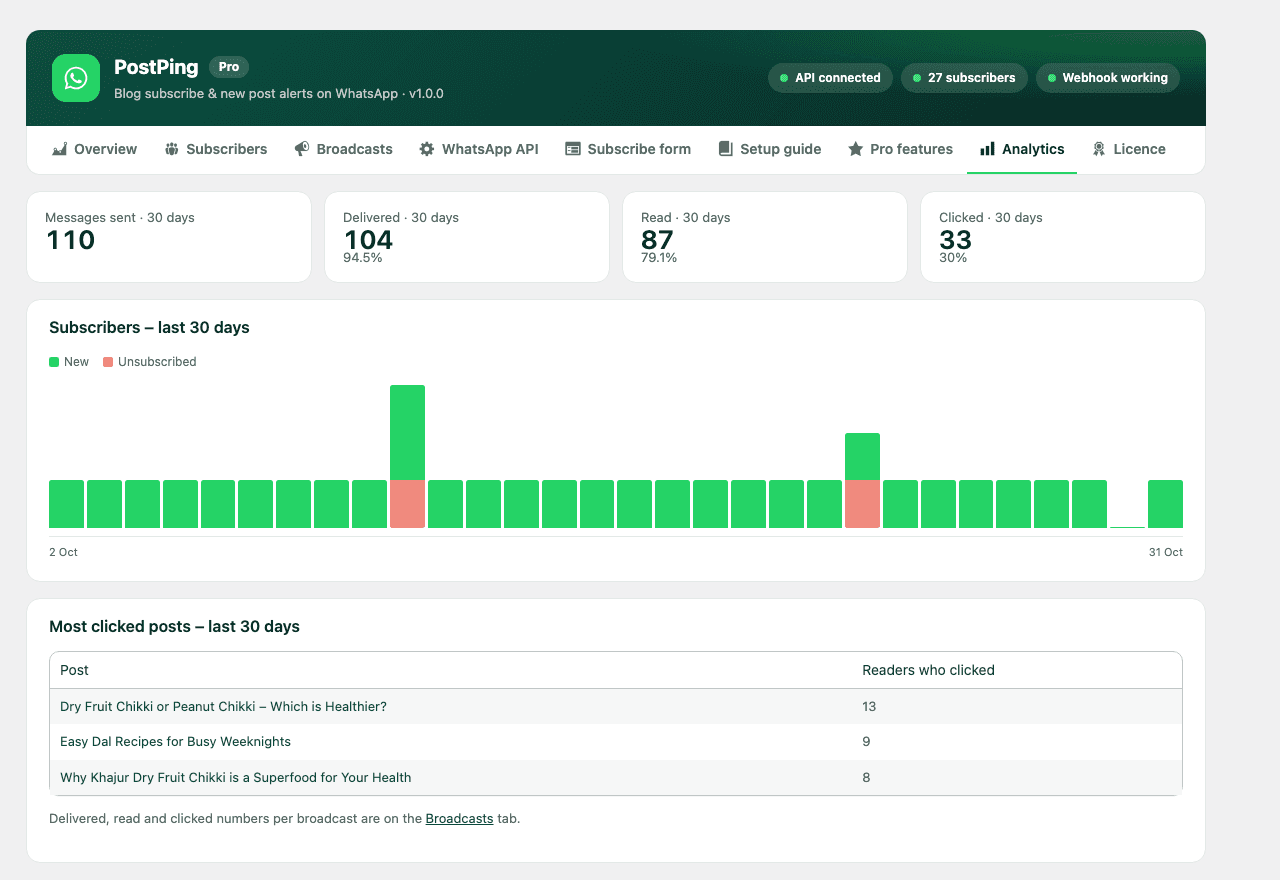Image resolution: width=1280 pixels, height=880 pixels.
Task: Click the Pro features star icon
Action: [855, 149]
